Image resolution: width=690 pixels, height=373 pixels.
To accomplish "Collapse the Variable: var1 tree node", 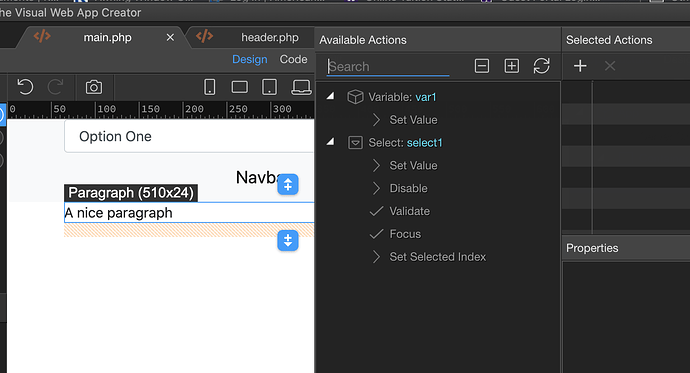I will 330,95.
